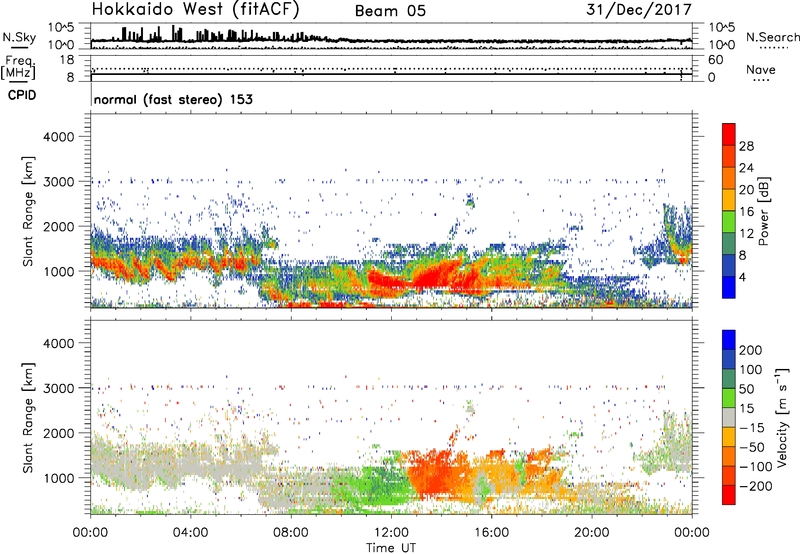800x554 pixels.
Task: Click the '12:00' time axis label
Action: 391,533
